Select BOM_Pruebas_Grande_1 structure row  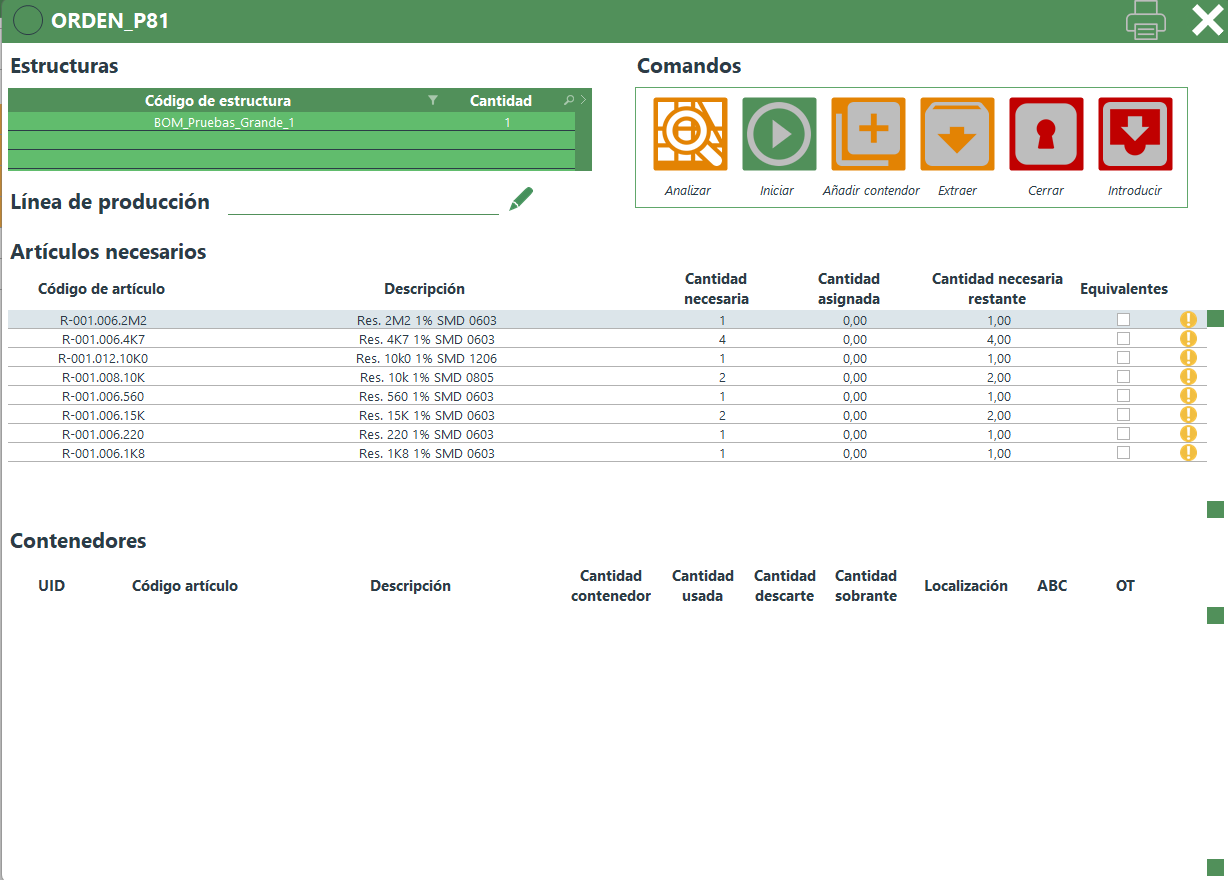224,122
